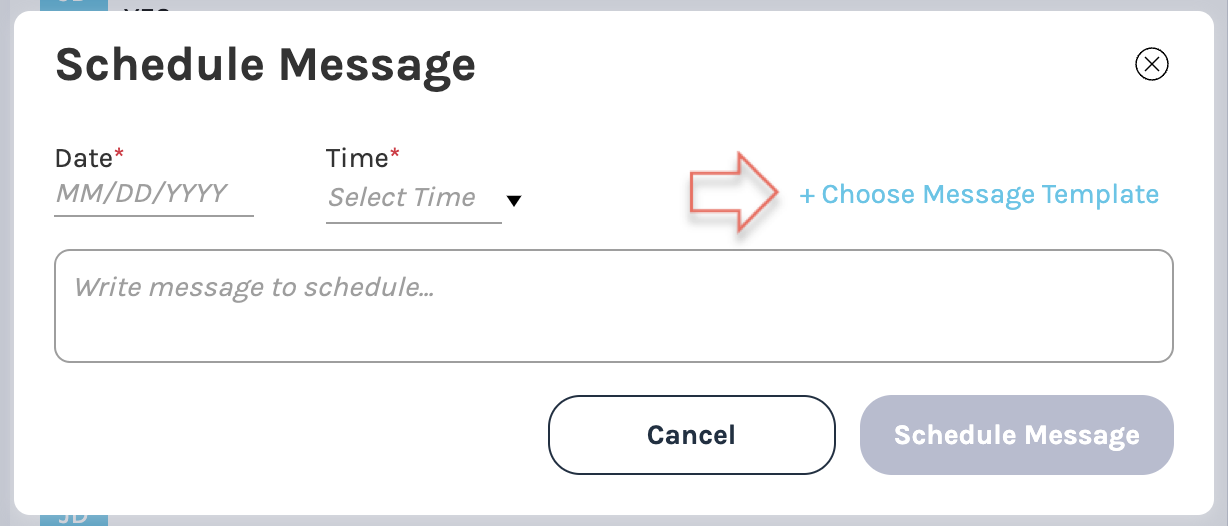Click the underline beneath the Date field
The height and width of the screenshot is (526, 1228).
pyautogui.click(x=153, y=215)
